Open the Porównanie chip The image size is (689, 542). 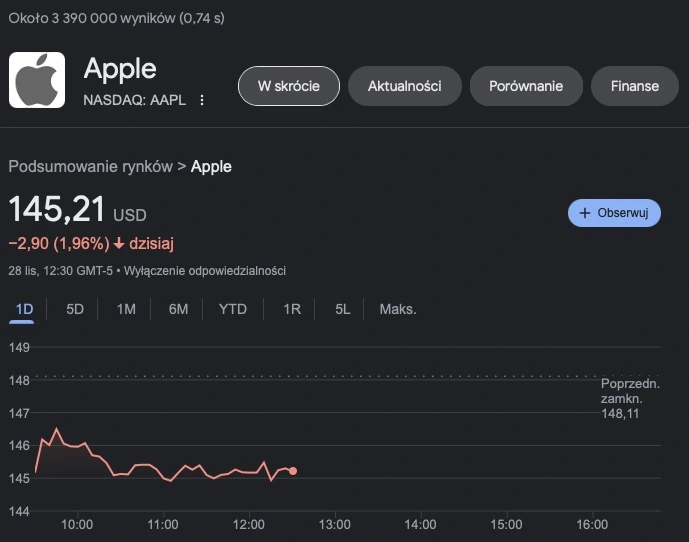click(526, 86)
